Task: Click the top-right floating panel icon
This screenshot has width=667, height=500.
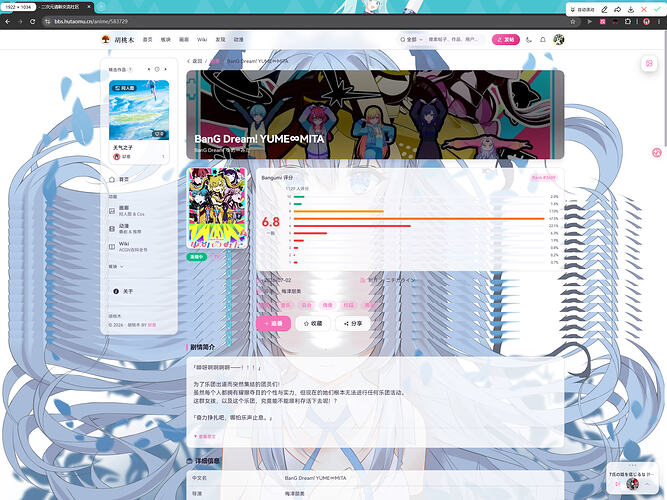Action: [650, 63]
